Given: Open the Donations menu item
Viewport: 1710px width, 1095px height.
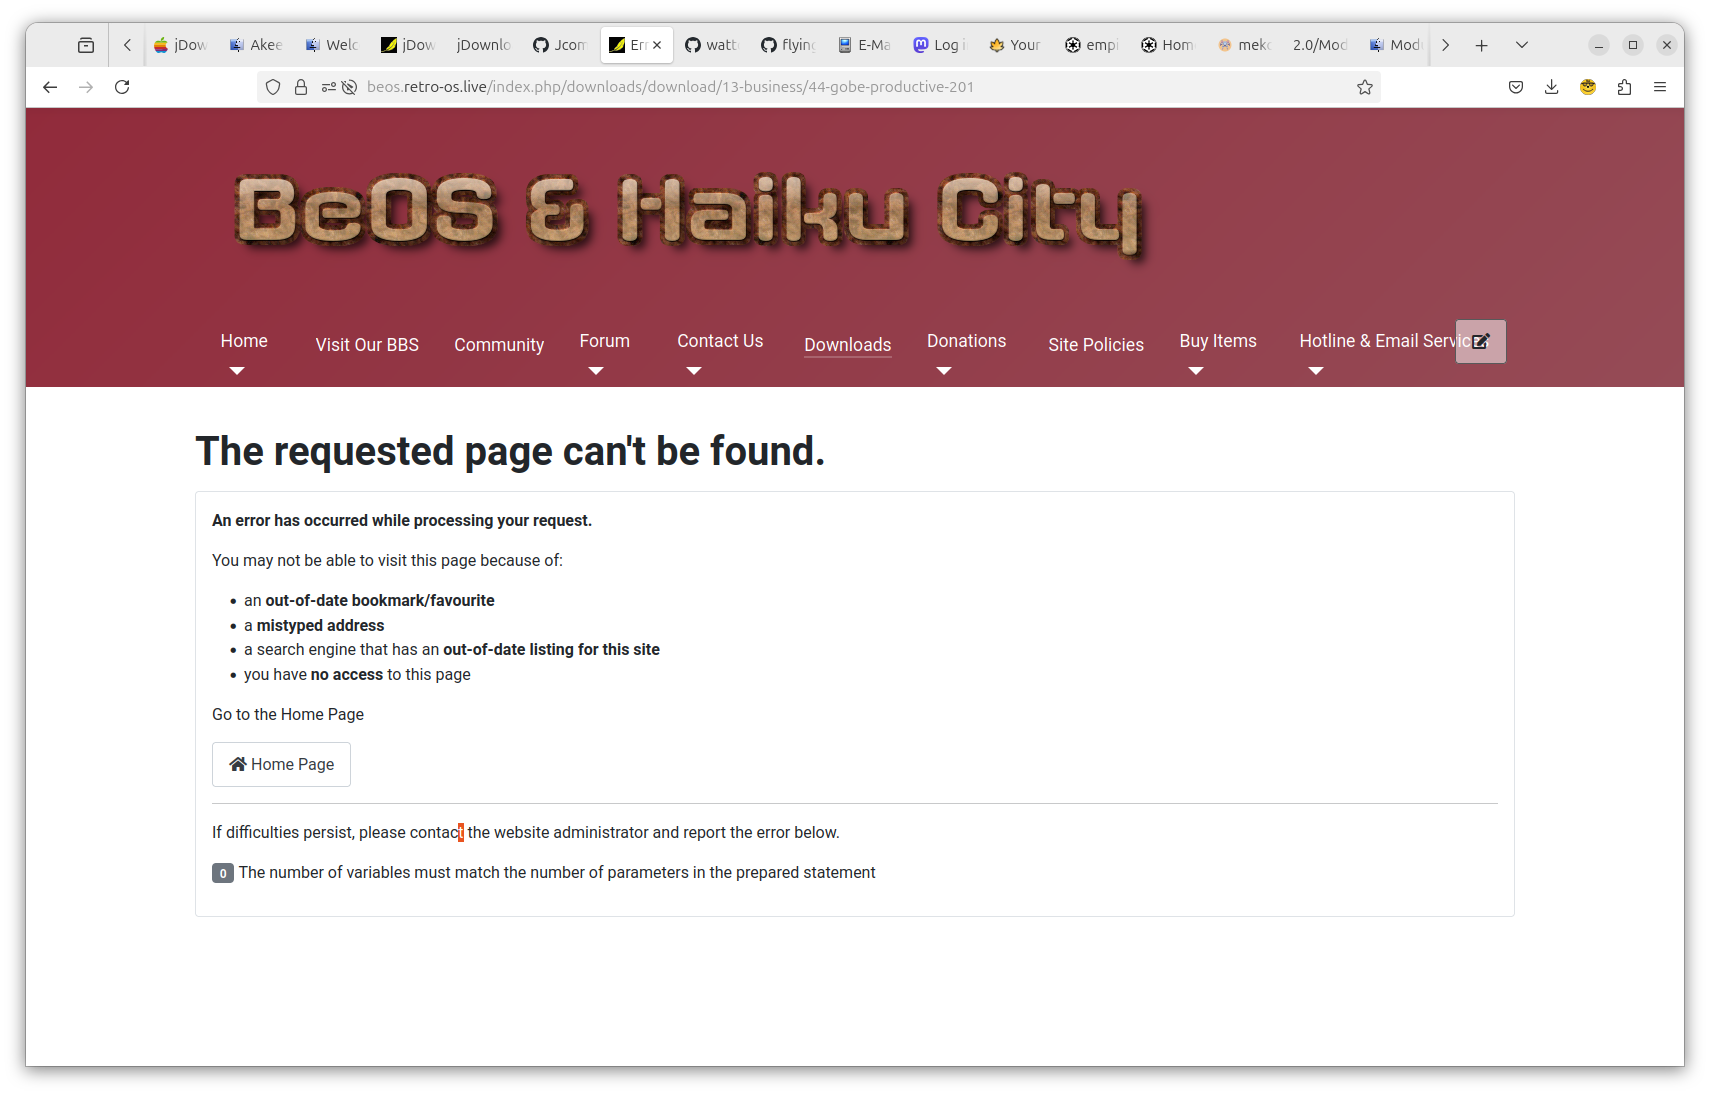Looking at the screenshot, I should click(x=967, y=341).
